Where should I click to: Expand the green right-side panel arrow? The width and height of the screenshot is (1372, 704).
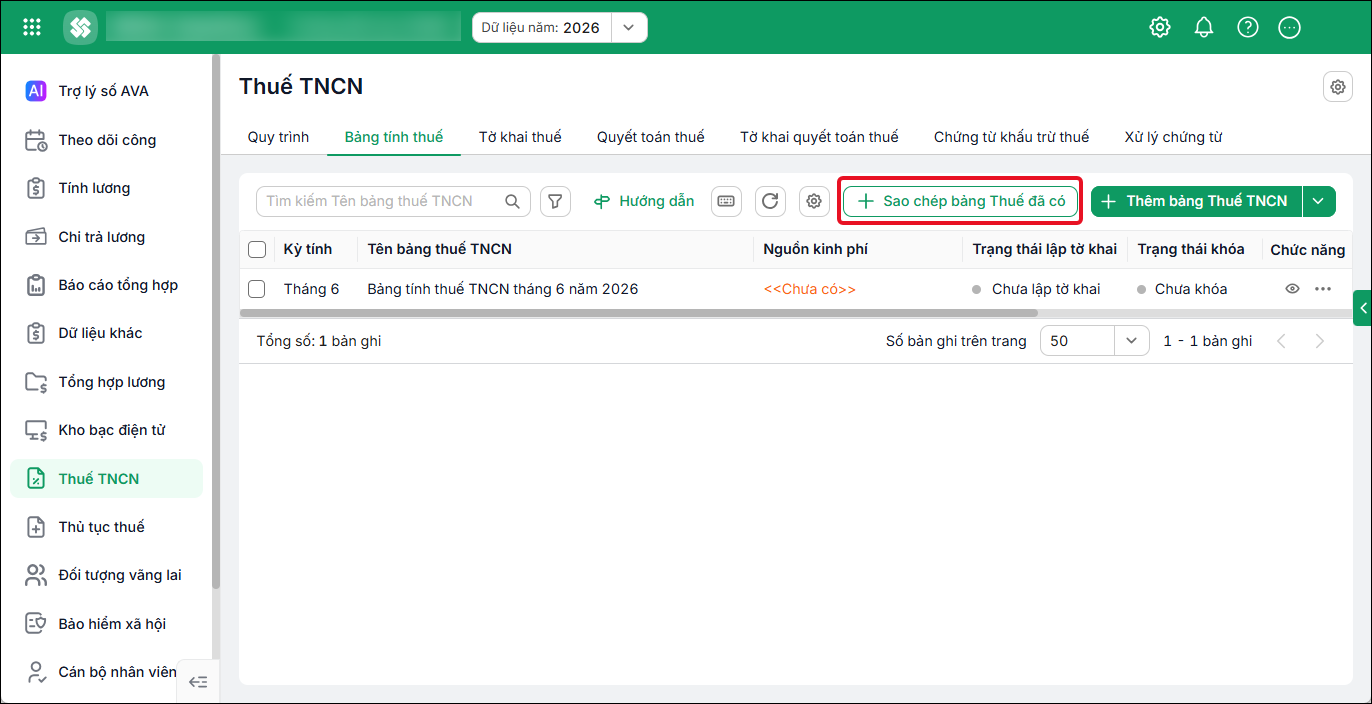[x=1362, y=309]
